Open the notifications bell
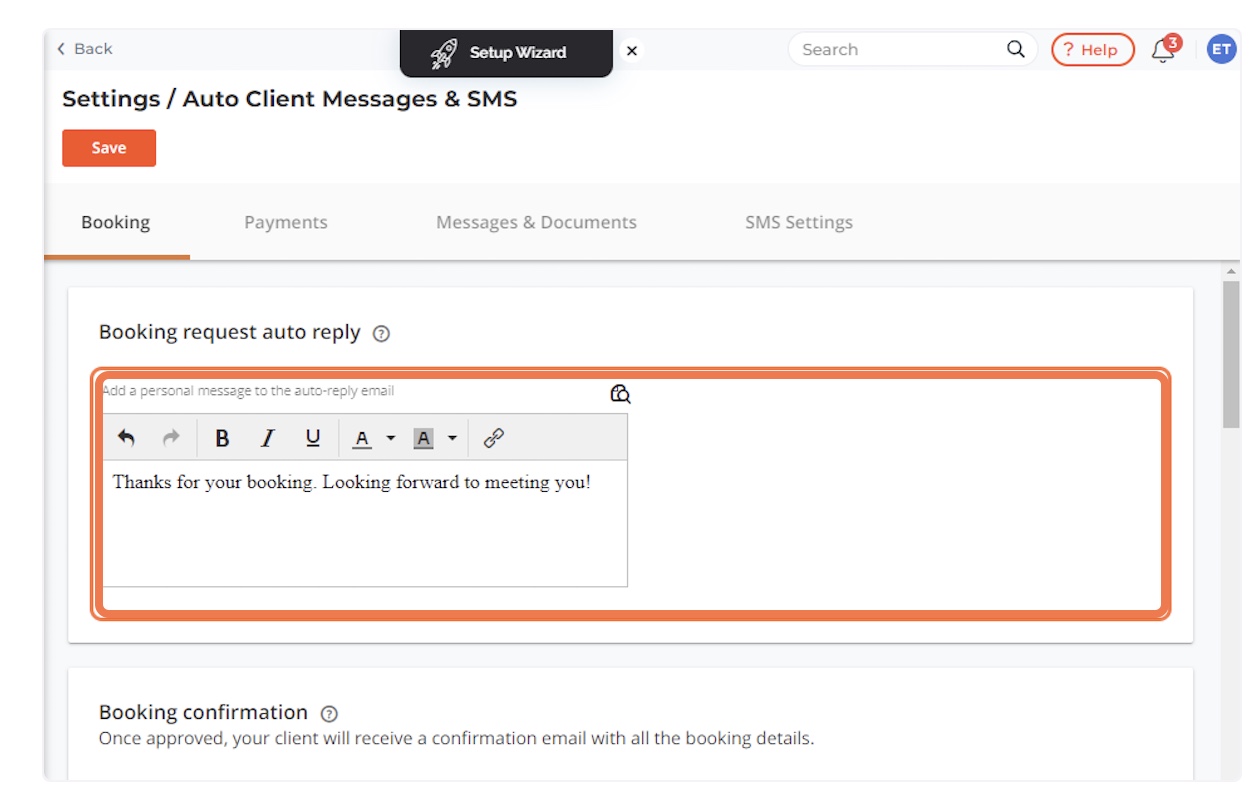1258x796 pixels. 1163,48
